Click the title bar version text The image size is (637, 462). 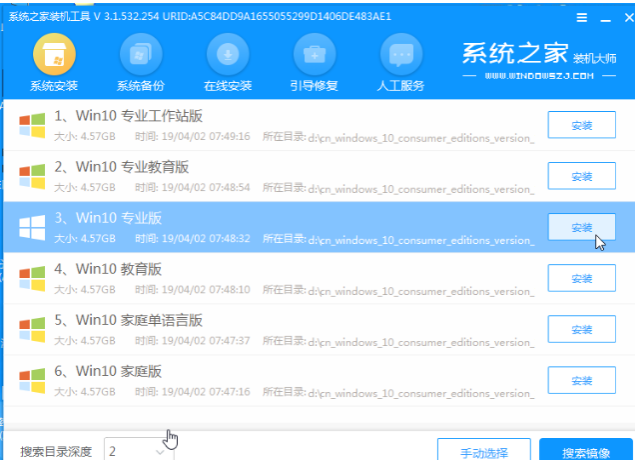tap(200, 17)
